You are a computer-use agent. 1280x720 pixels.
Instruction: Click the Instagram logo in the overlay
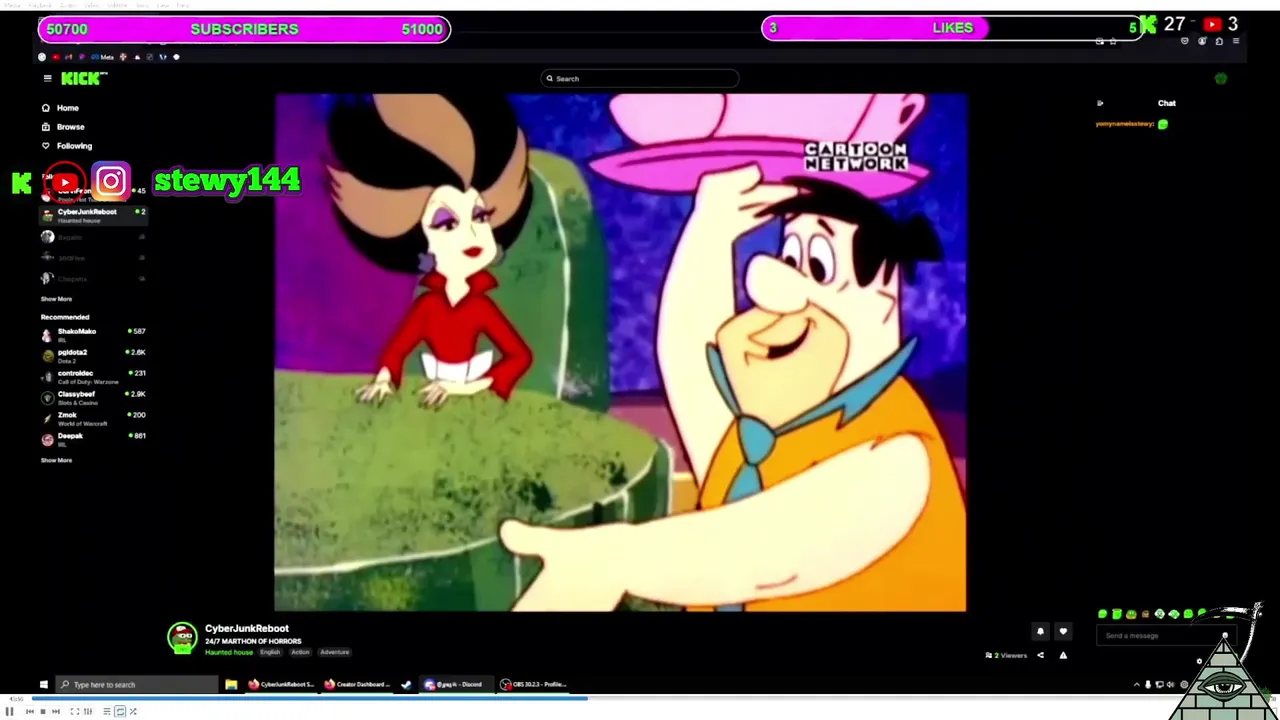[111, 181]
